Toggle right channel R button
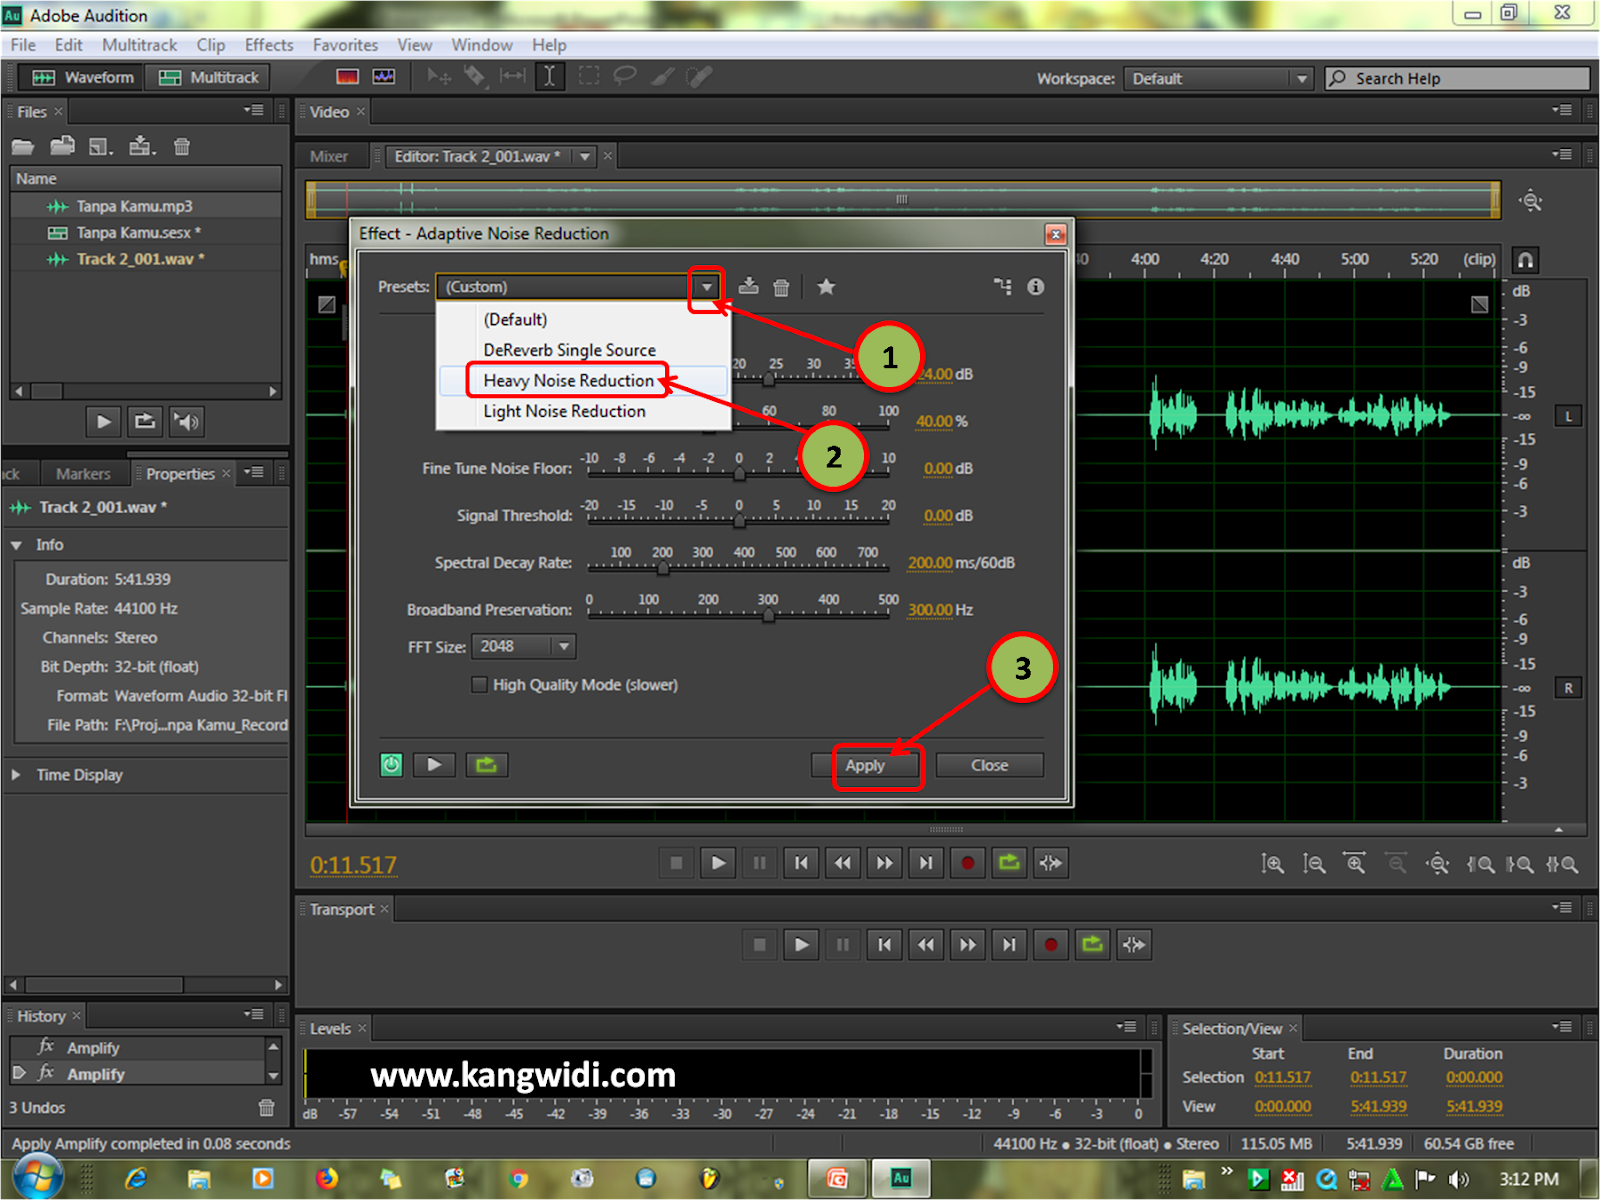 [1568, 688]
